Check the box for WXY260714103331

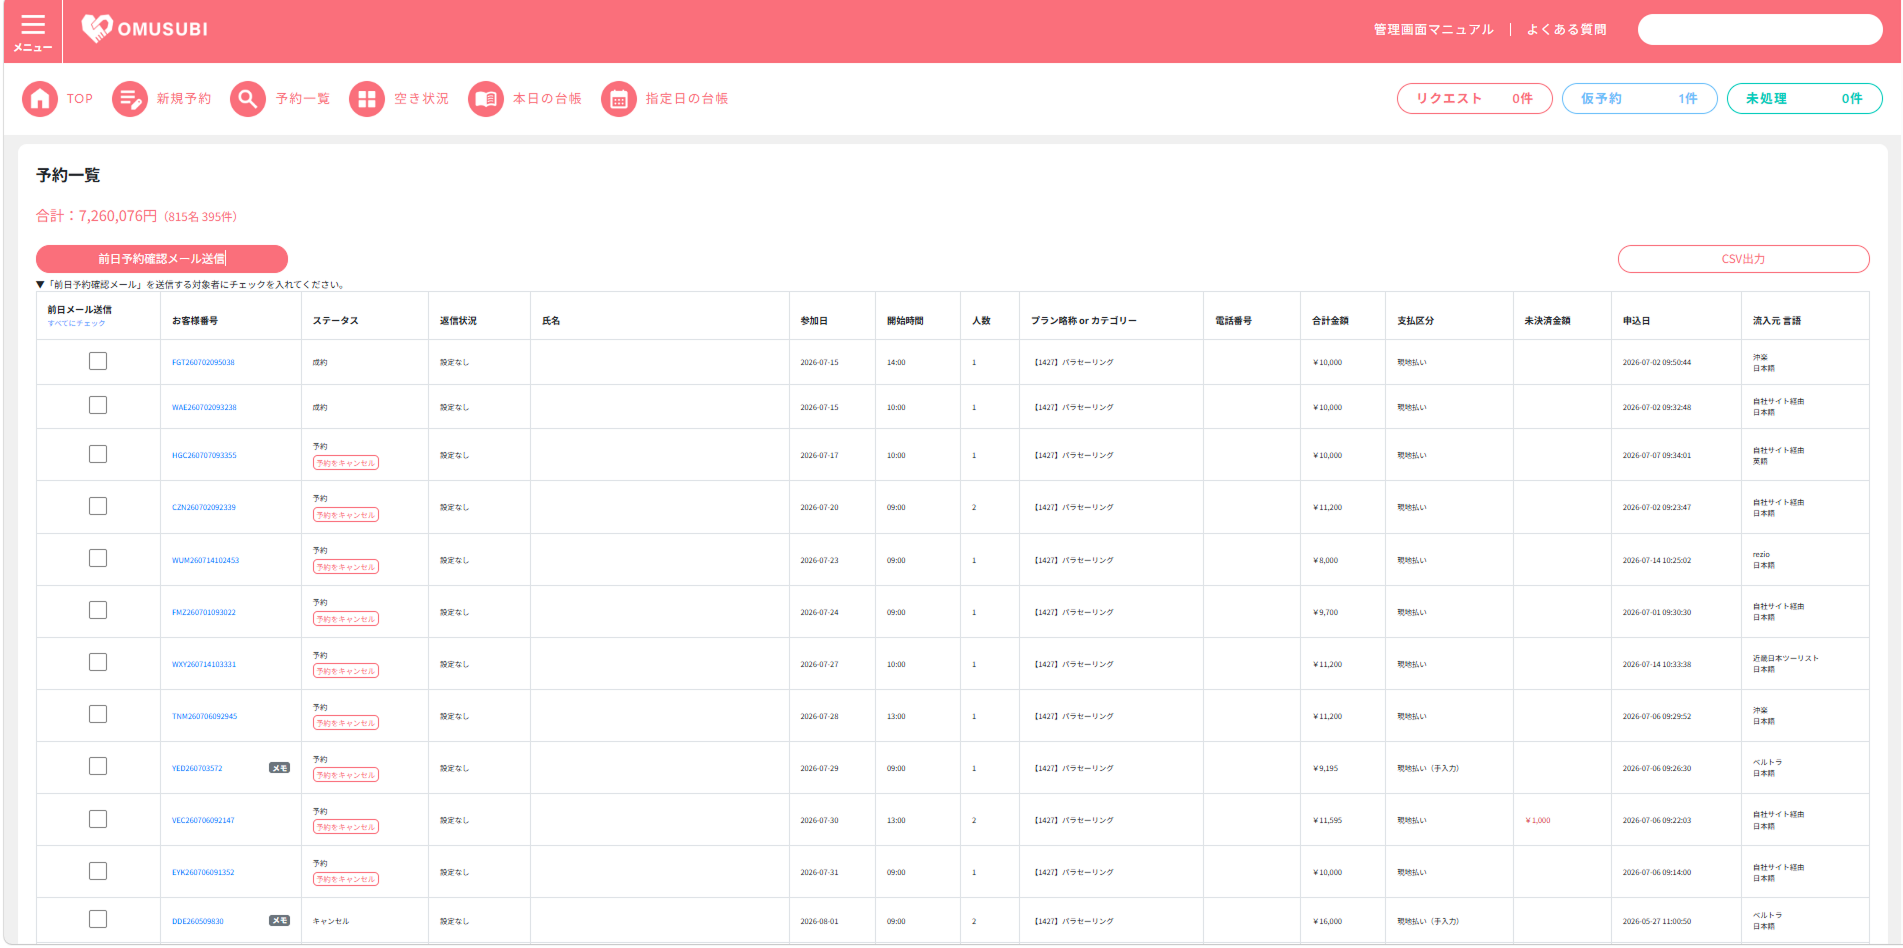click(98, 662)
